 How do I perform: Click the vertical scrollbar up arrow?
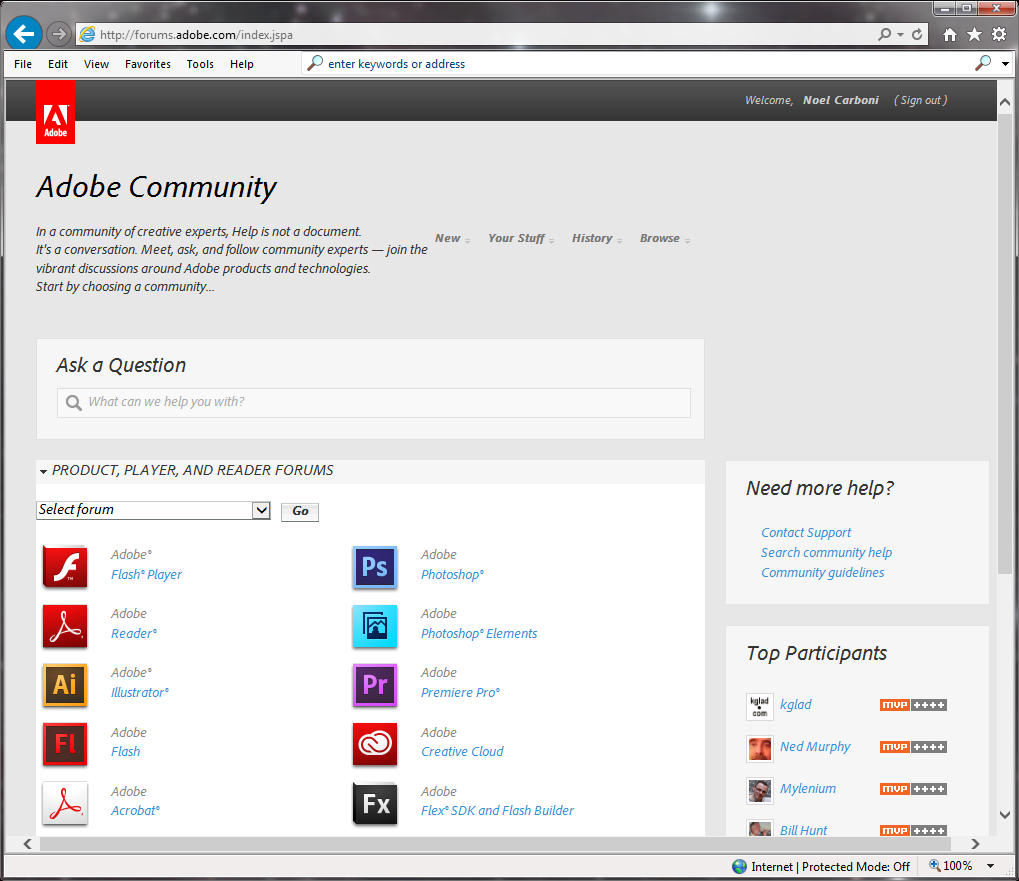(1005, 102)
